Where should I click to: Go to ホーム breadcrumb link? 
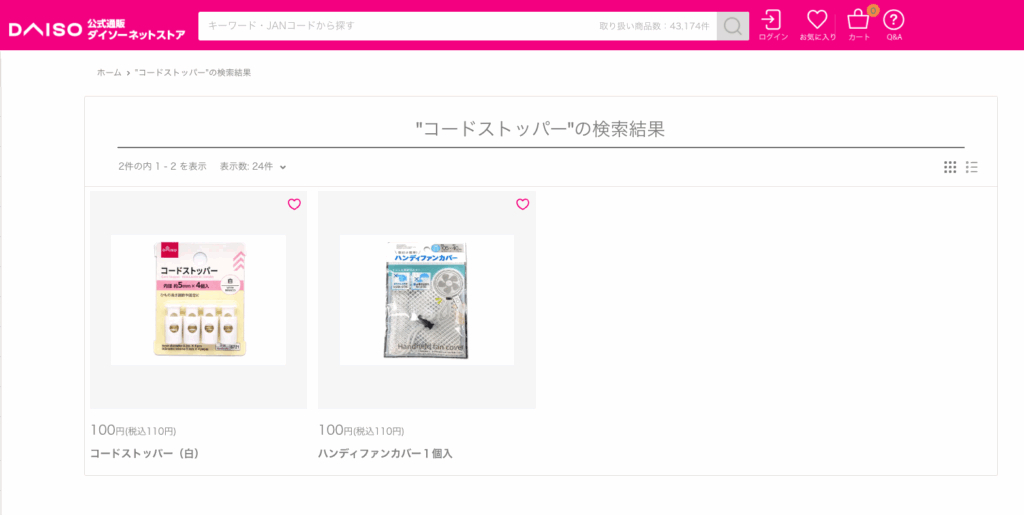tap(109, 72)
